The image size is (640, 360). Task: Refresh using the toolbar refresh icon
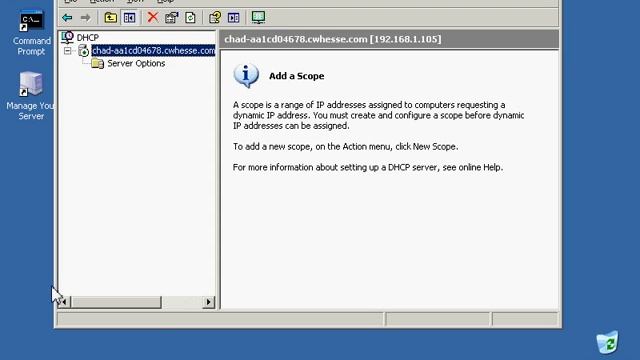click(190, 18)
